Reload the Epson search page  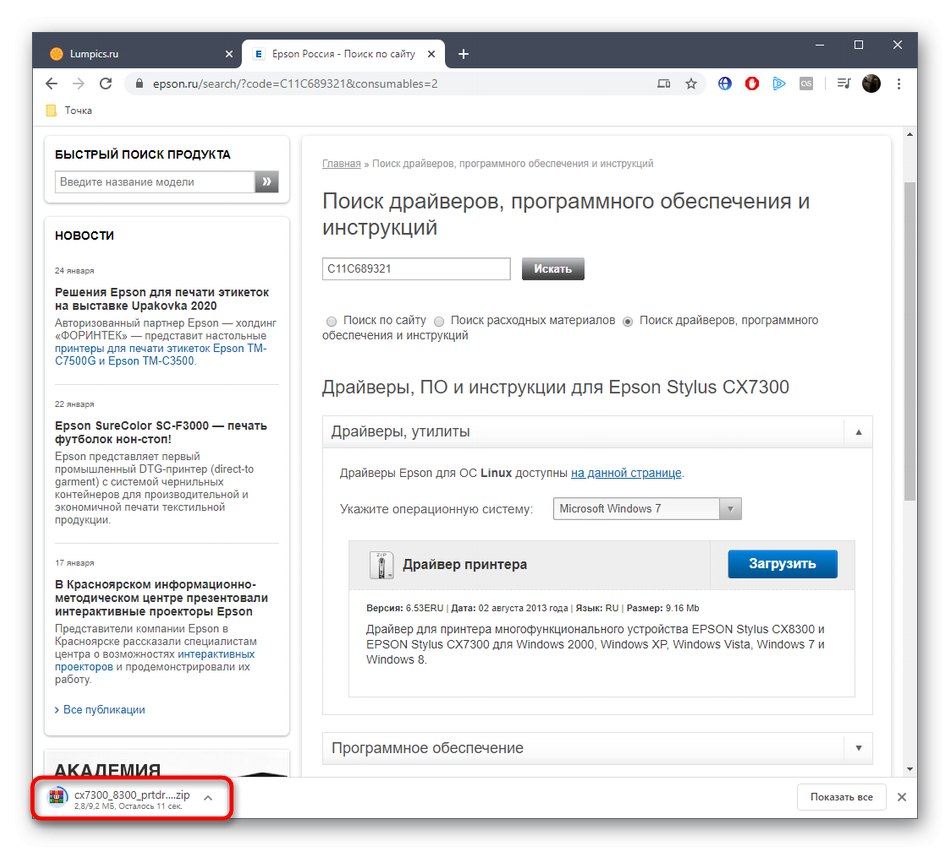(x=105, y=84)
